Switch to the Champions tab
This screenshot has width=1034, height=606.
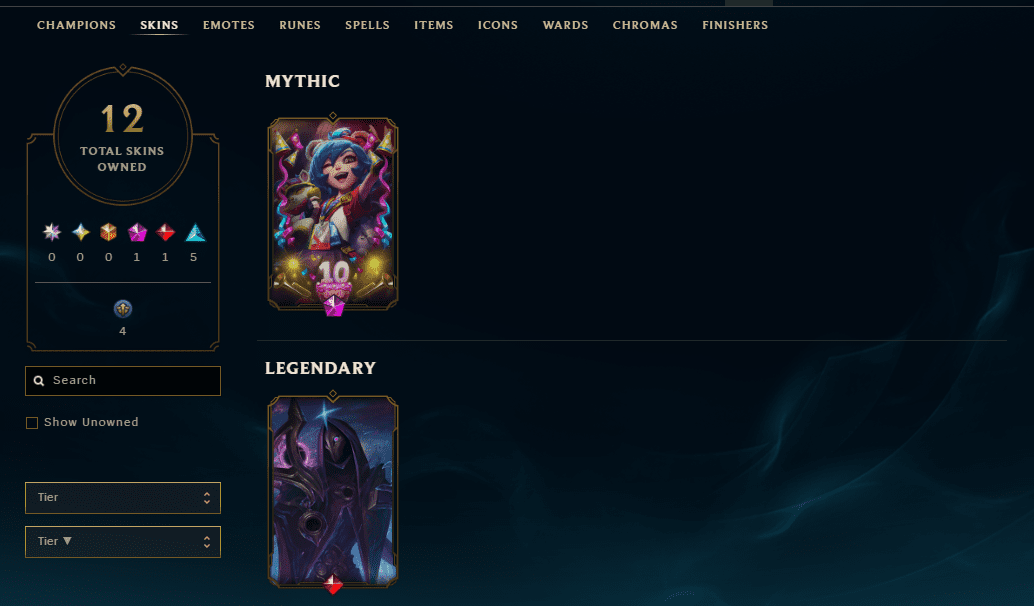tap(76, 25)
